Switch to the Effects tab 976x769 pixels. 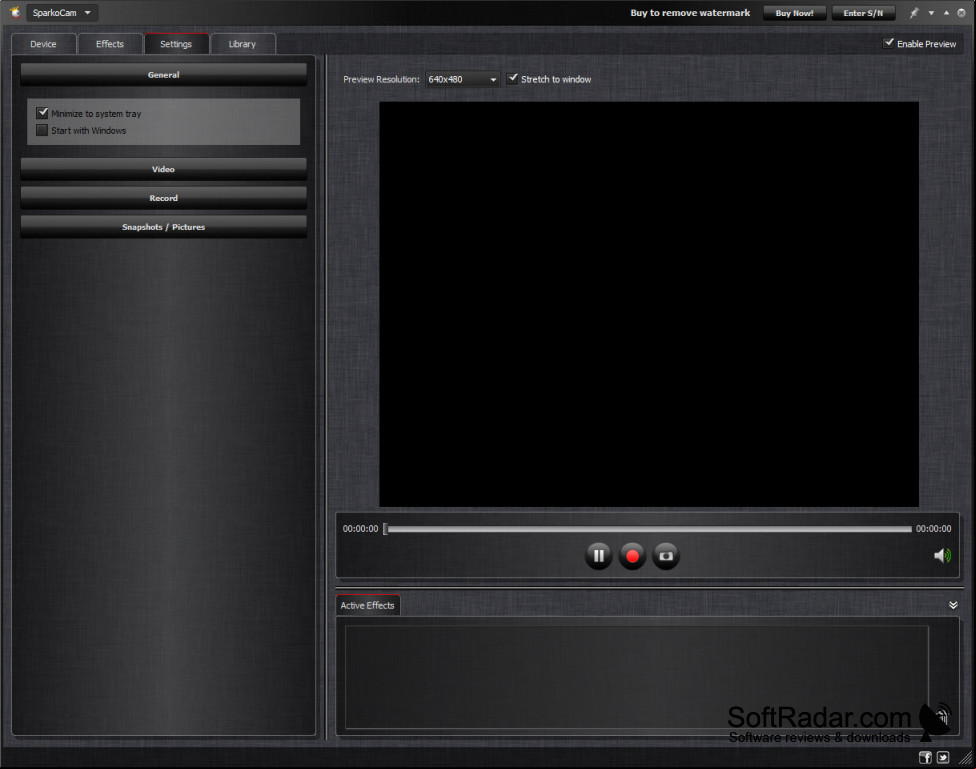coord(110,44)
